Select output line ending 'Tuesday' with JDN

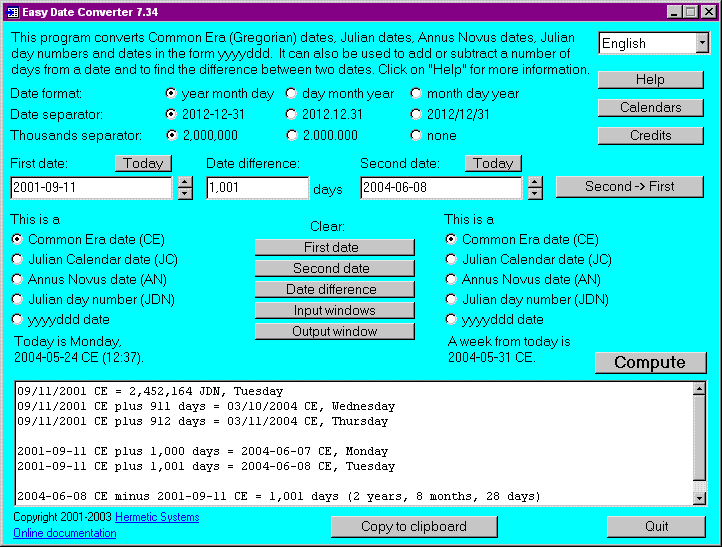(x=150, y=391)
